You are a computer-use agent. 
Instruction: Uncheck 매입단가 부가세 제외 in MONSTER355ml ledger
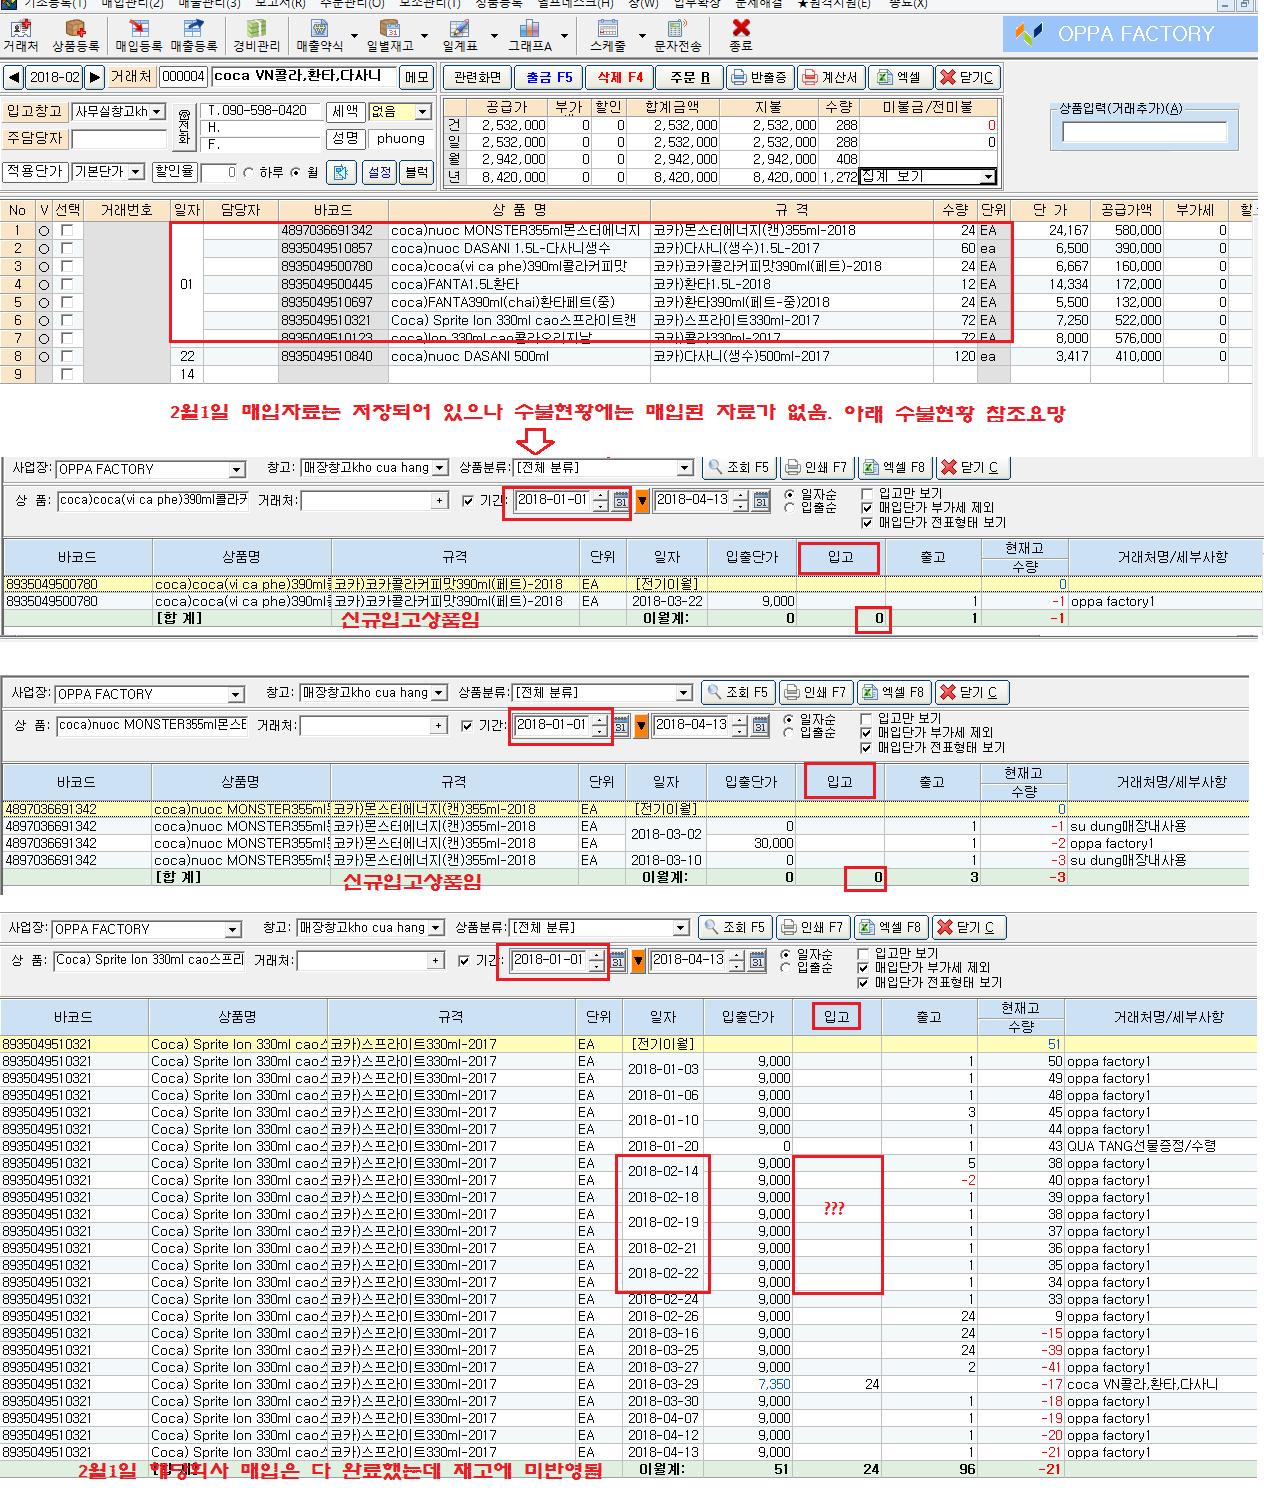(866, 733)
